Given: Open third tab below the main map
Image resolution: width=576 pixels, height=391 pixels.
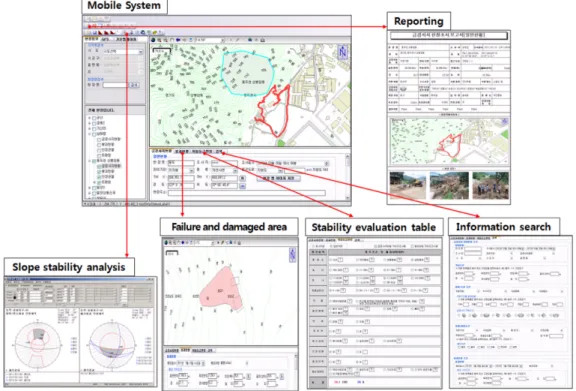Looking at the screenshot, I should [202, 151].
